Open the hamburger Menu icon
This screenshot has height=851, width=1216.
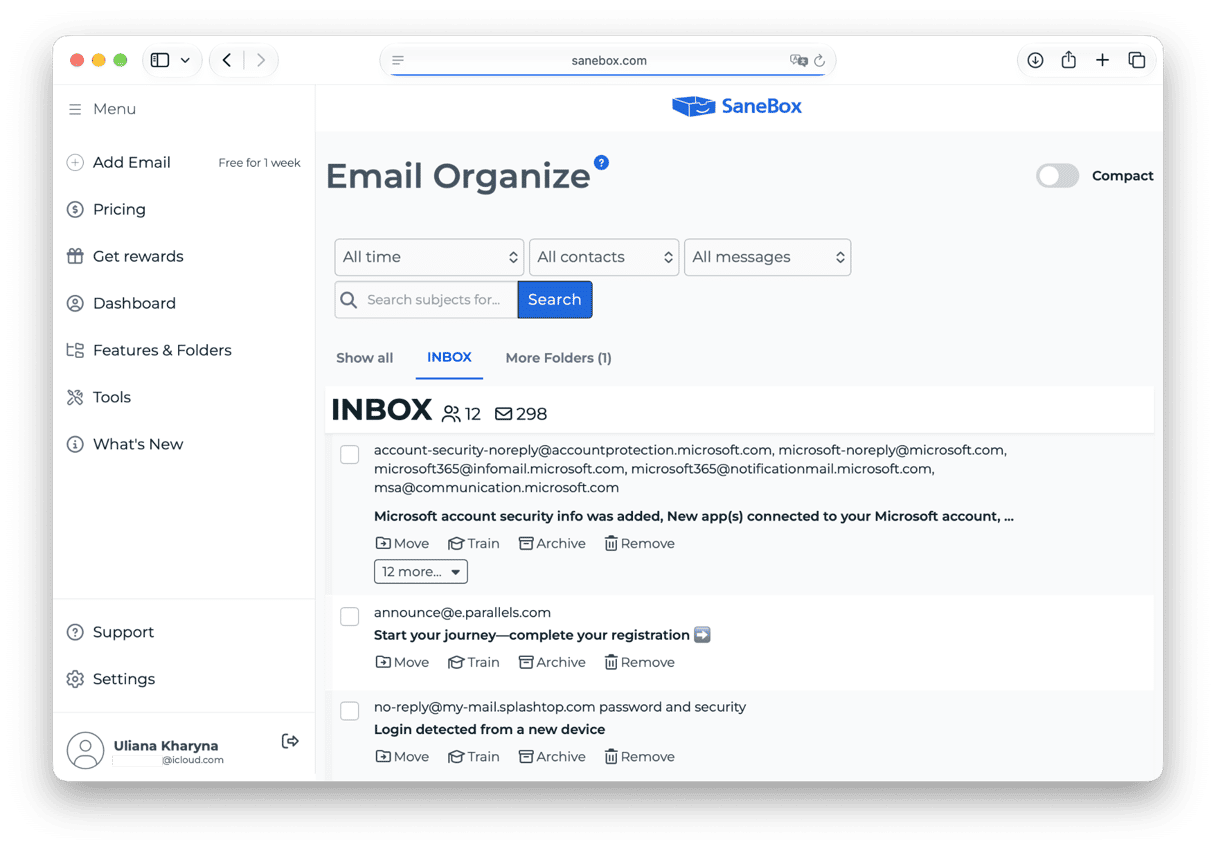75,109
